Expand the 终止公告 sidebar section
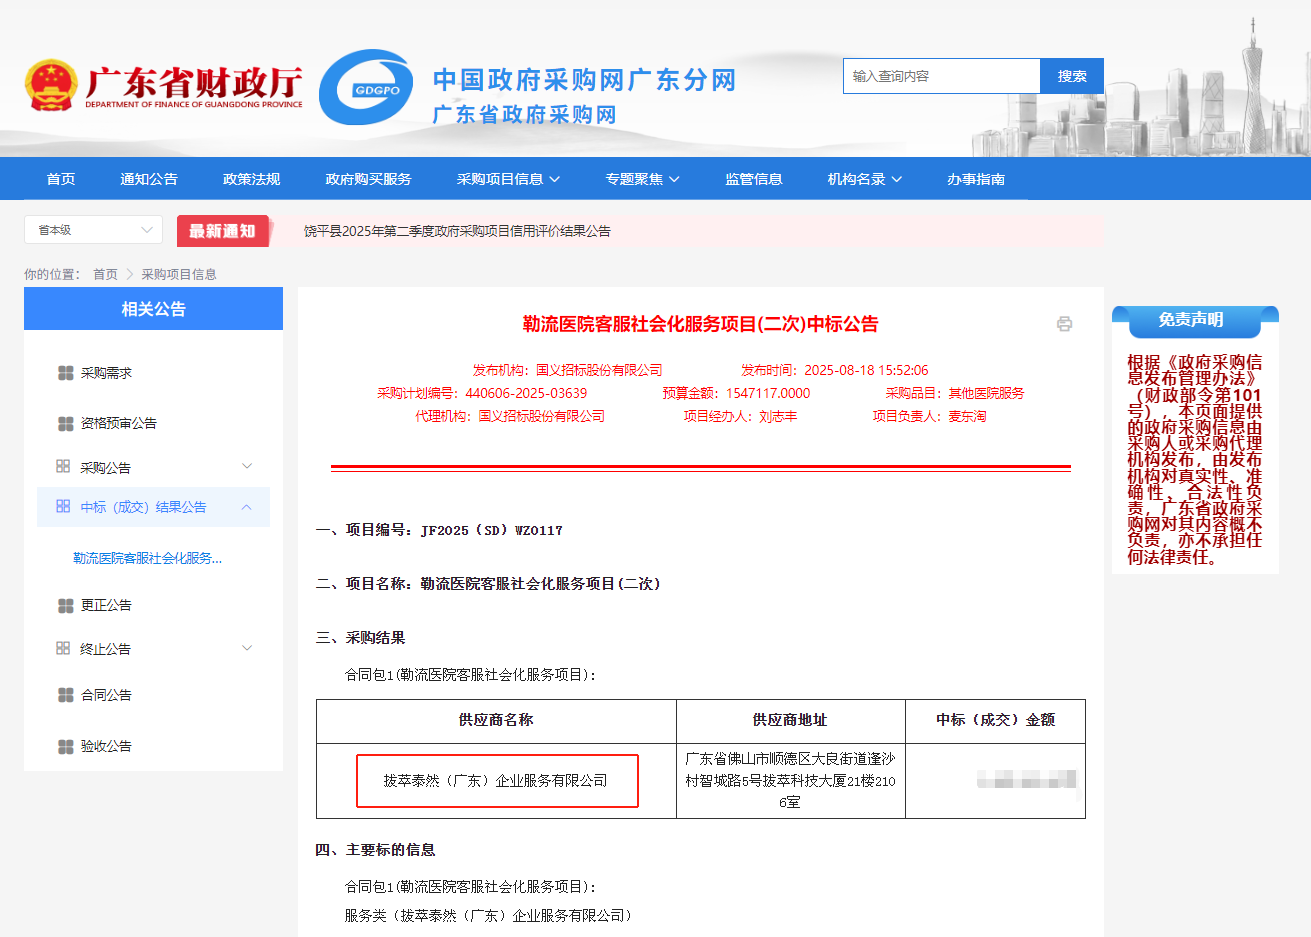 click(247, 648)
